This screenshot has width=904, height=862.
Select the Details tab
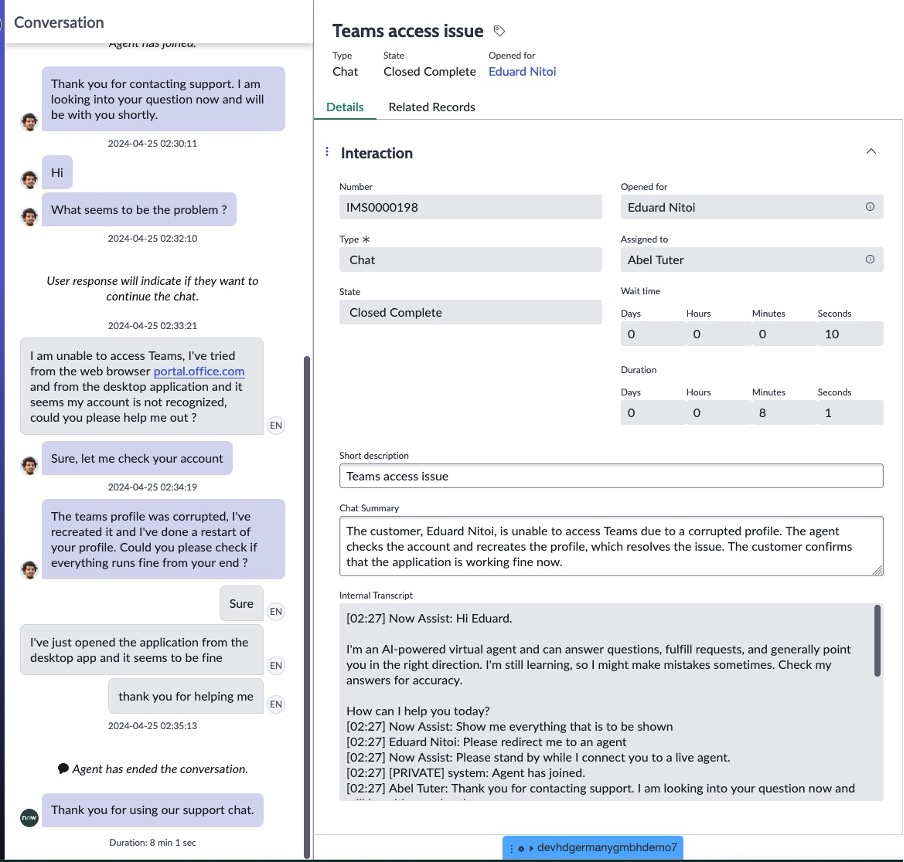pos(345,107)
